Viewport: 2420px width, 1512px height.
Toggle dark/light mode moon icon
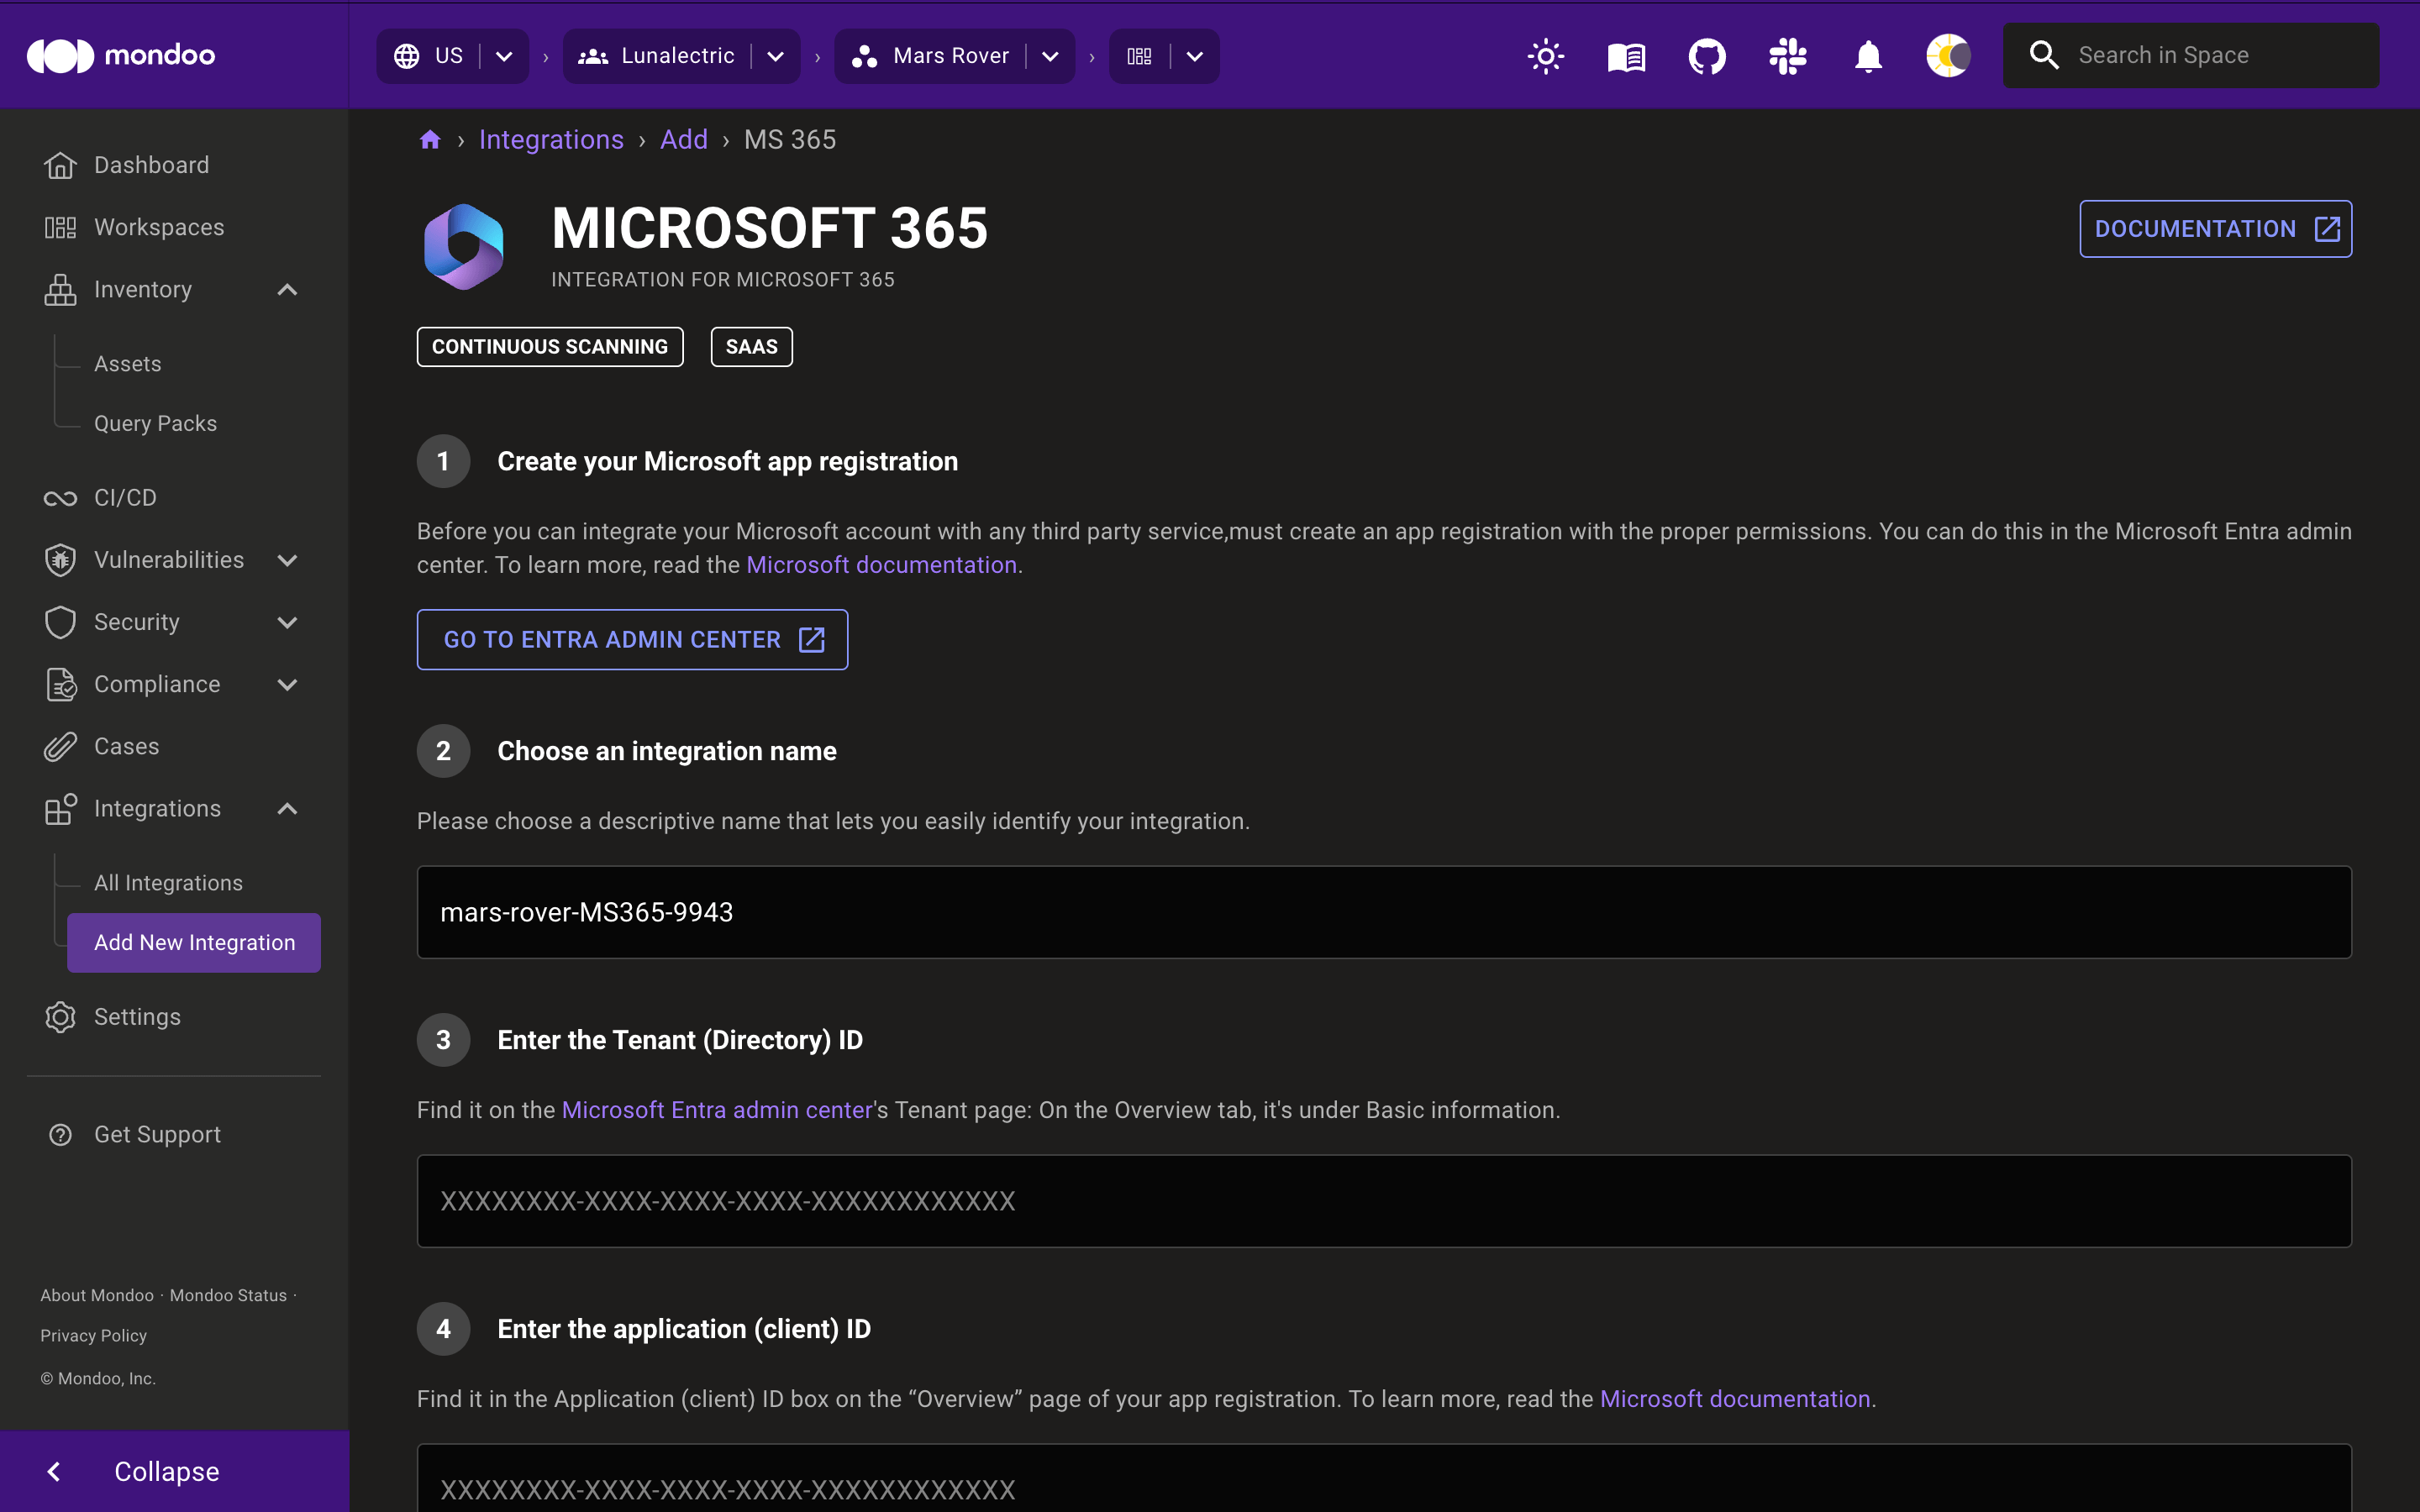click(x=1948, y=55)
